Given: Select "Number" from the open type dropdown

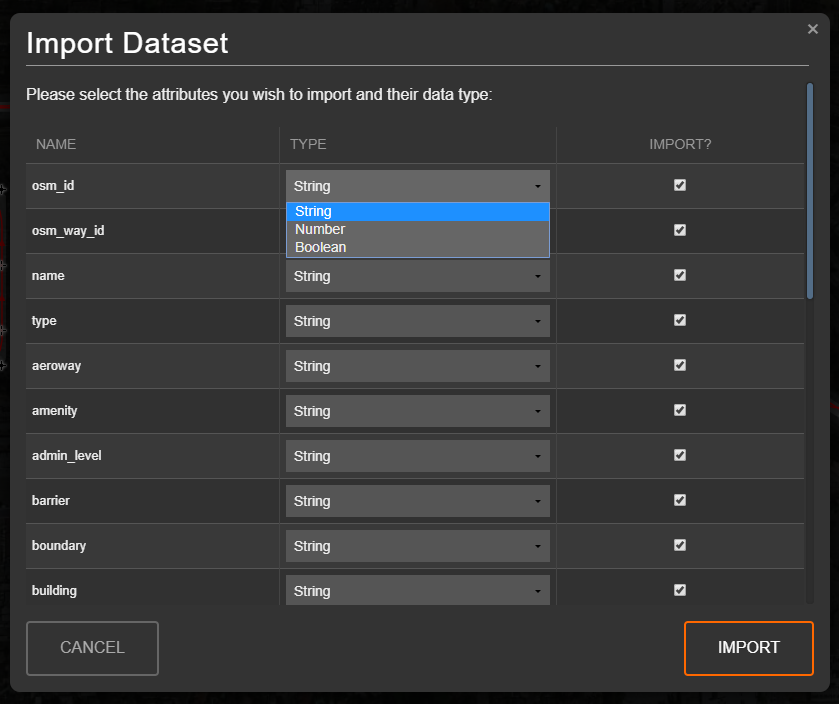Looking at the screenshot, I should click(x=320, y=229).
